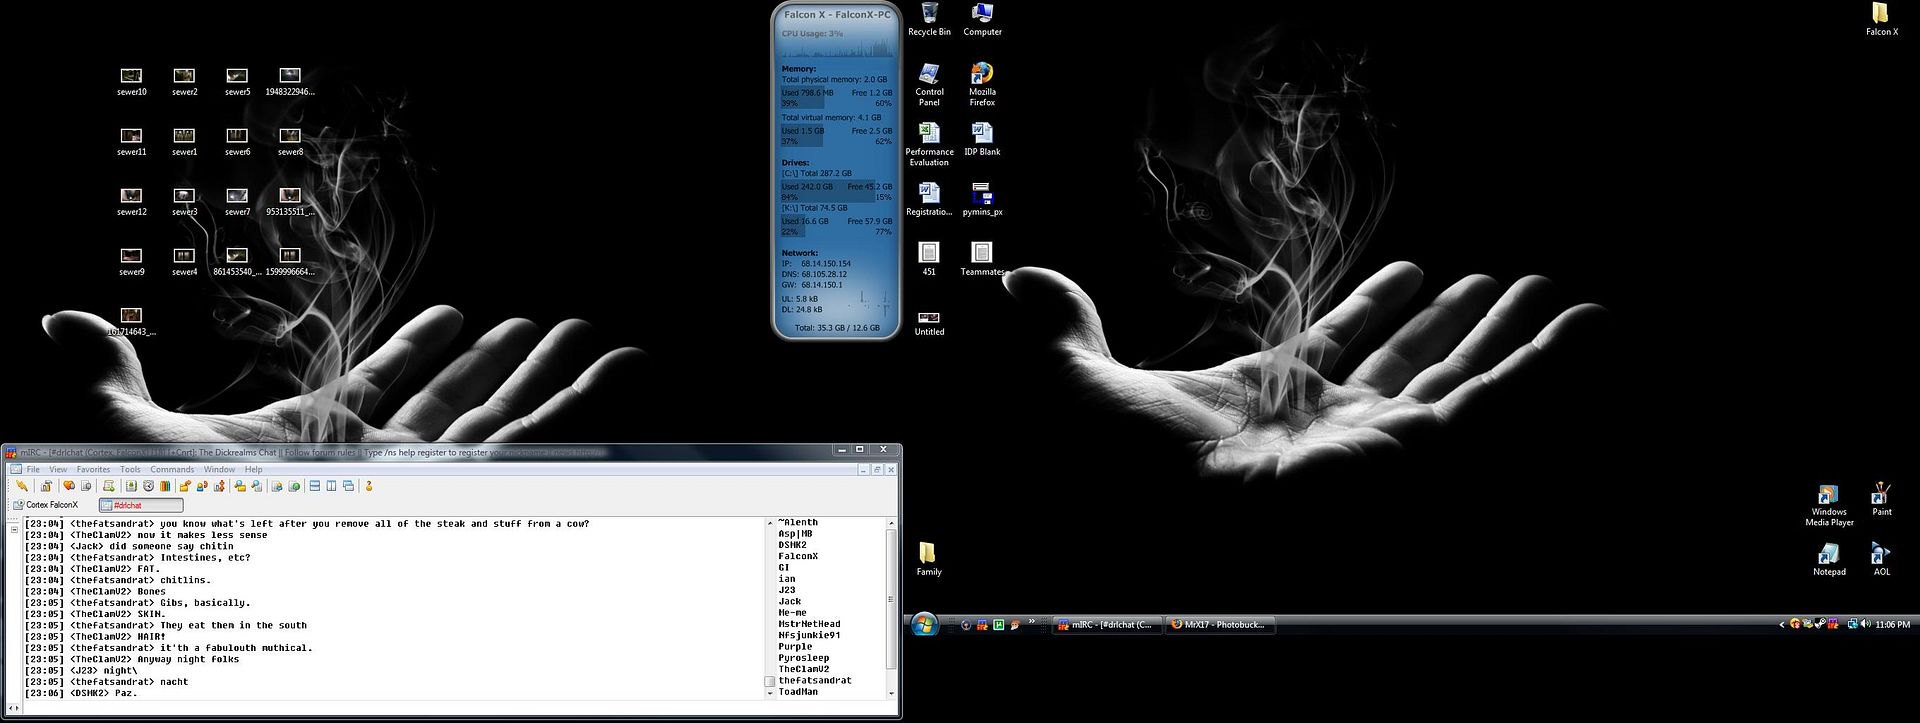Screen dimensions: 1920x723
Task: Select nickname ~Alenth in nick list
Action: 798,522
